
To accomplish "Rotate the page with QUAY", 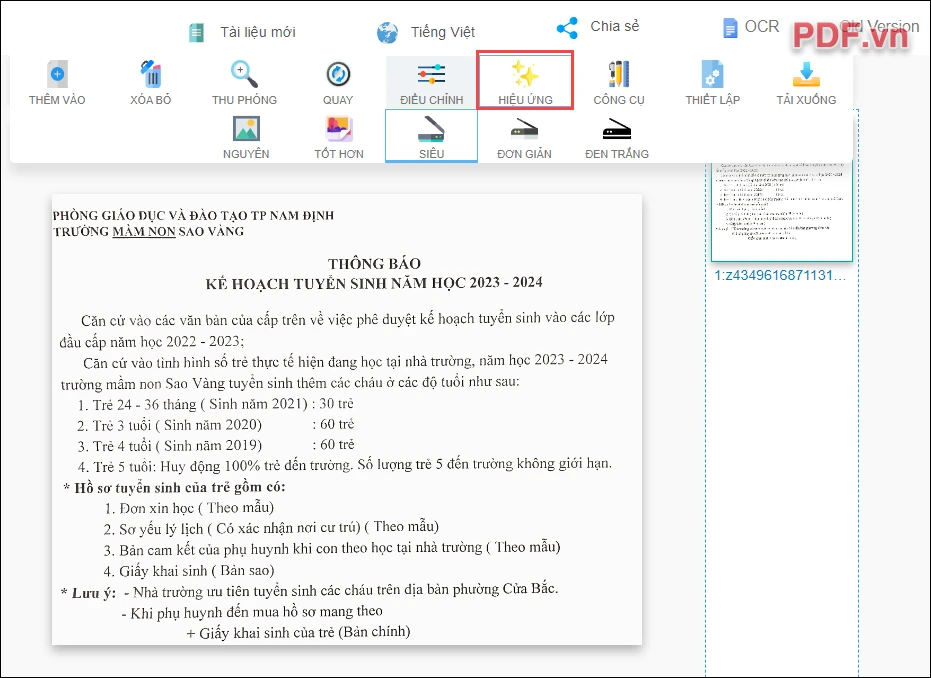I will 338,83.
